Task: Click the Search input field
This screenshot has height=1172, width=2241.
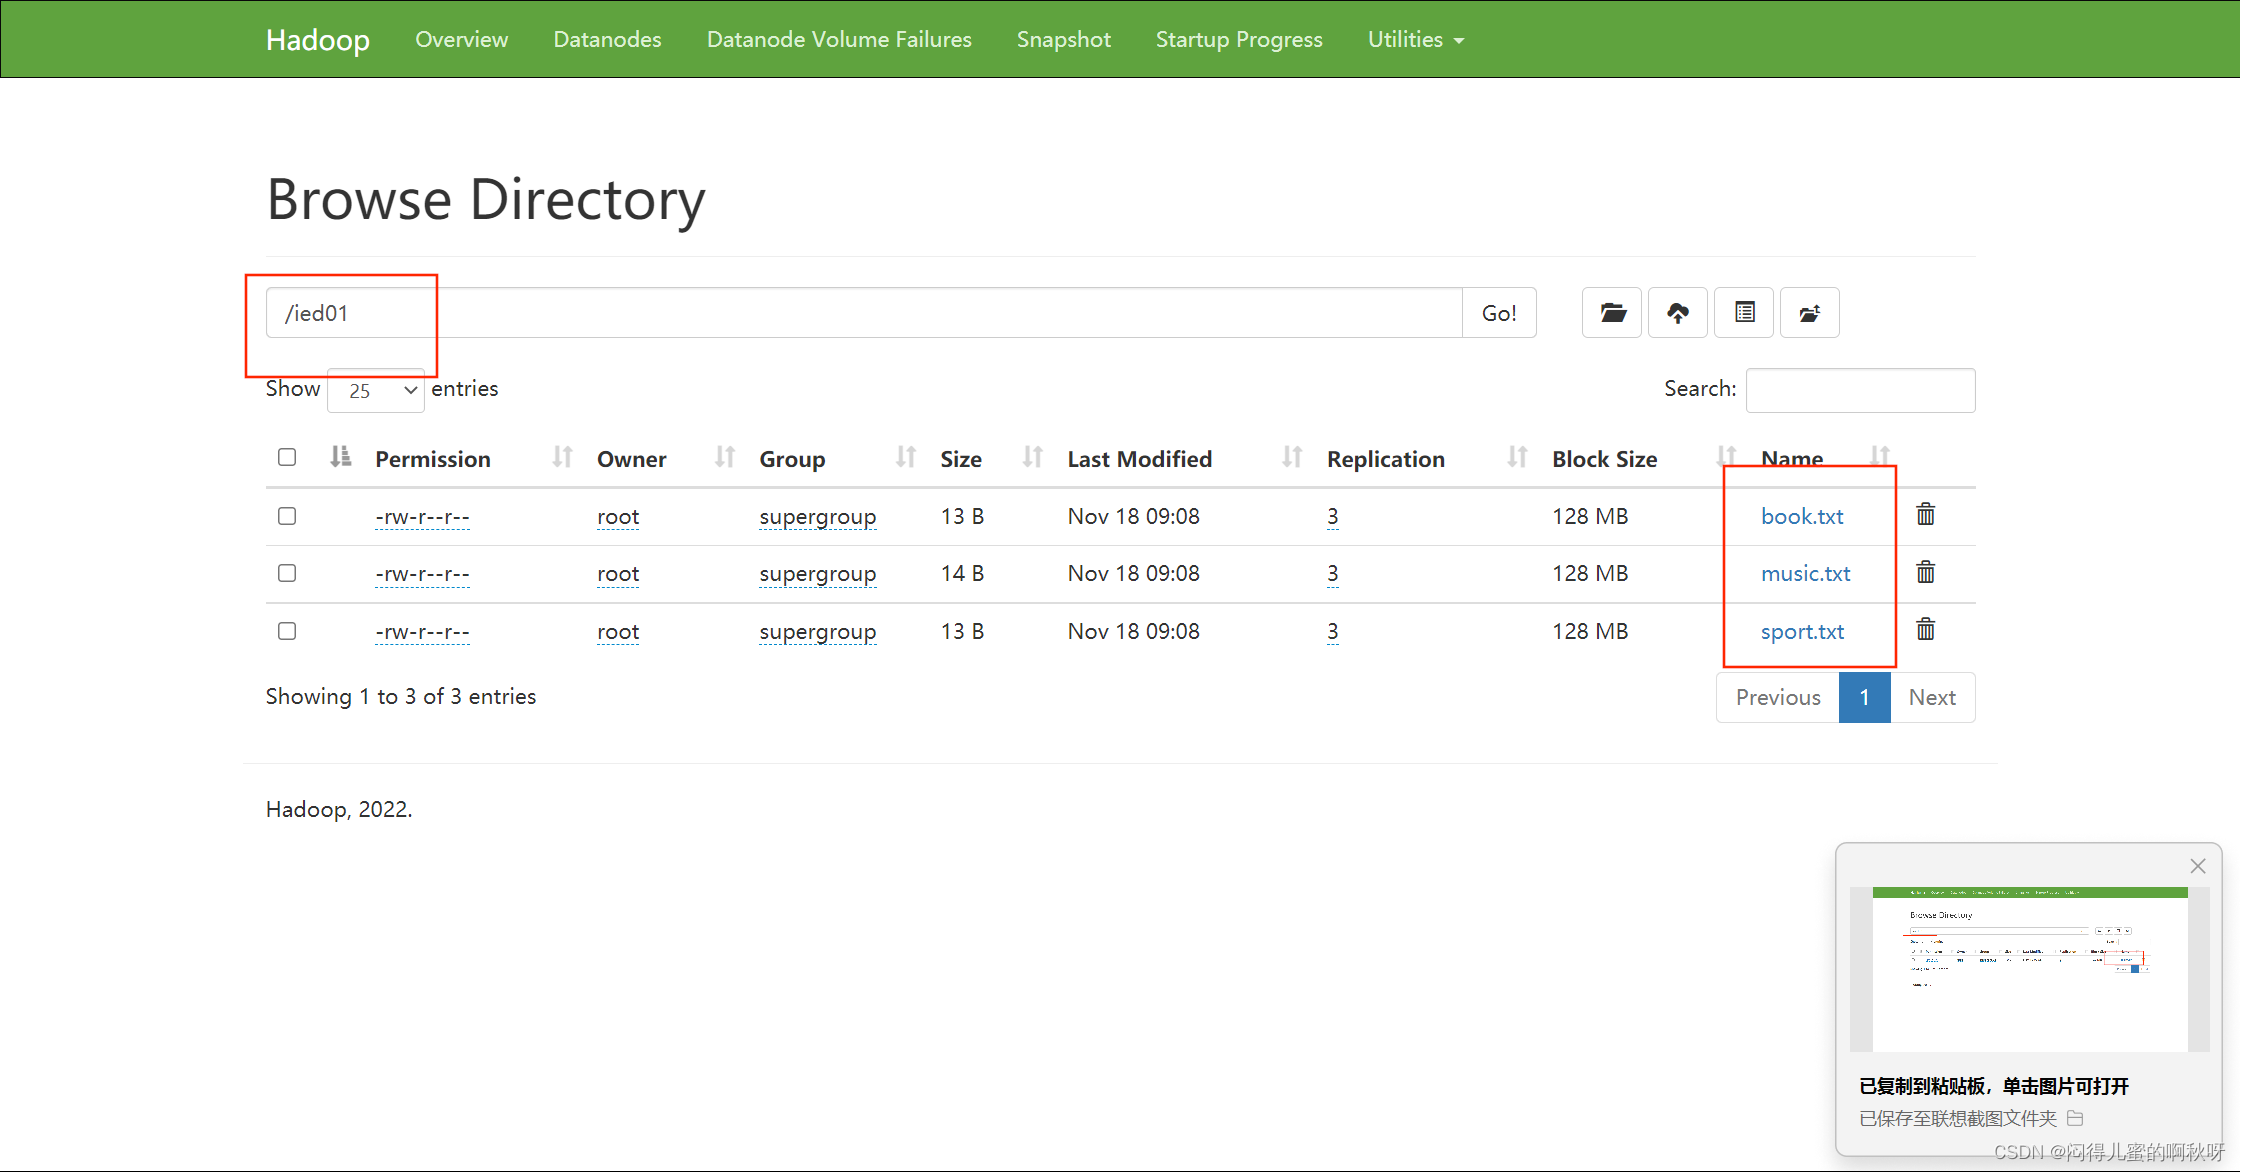Action: click(x=1860, y=390)
